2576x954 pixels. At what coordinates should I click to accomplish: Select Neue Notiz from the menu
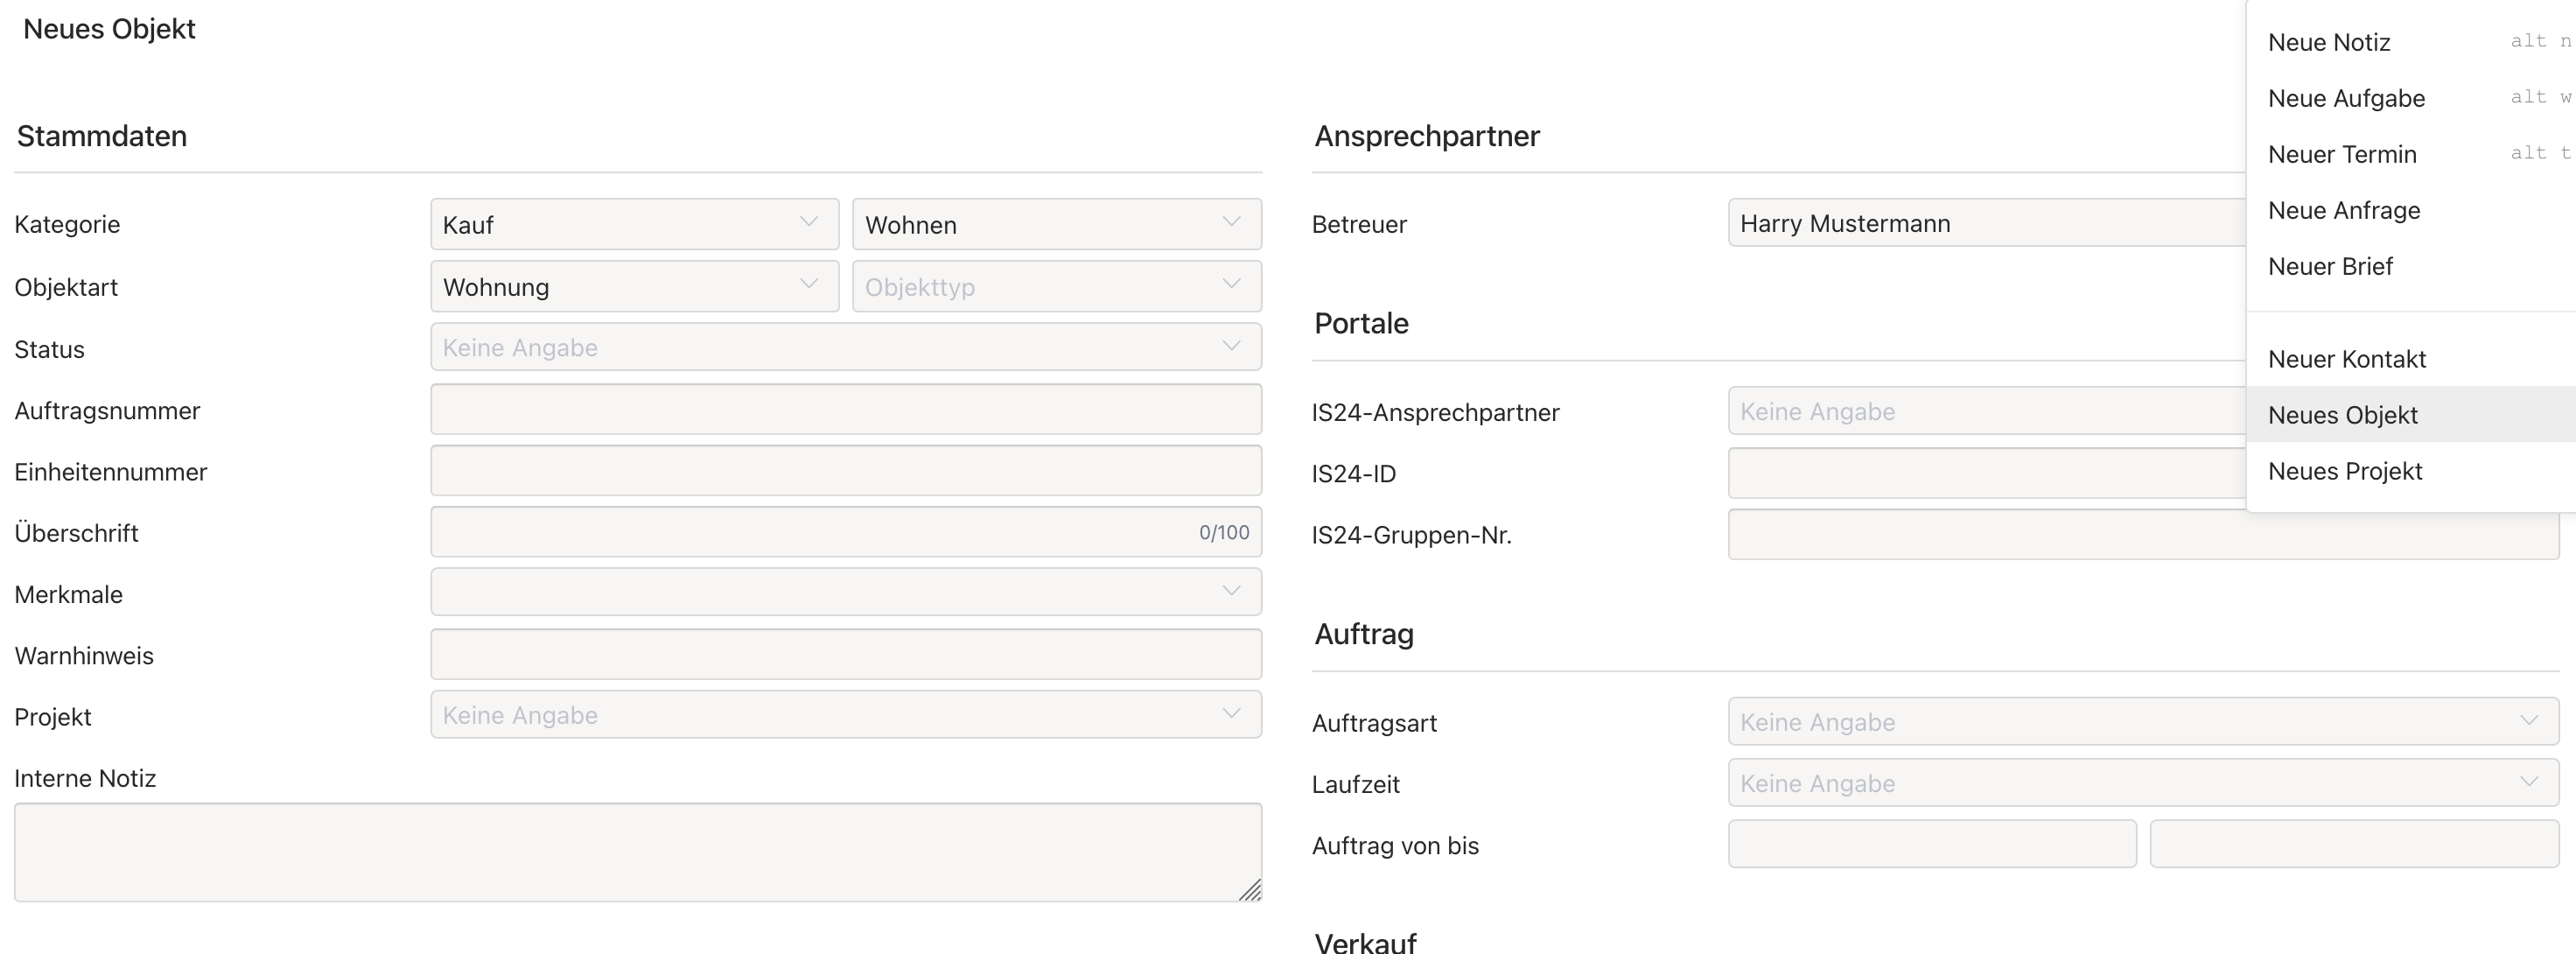tap(2411, 42)
